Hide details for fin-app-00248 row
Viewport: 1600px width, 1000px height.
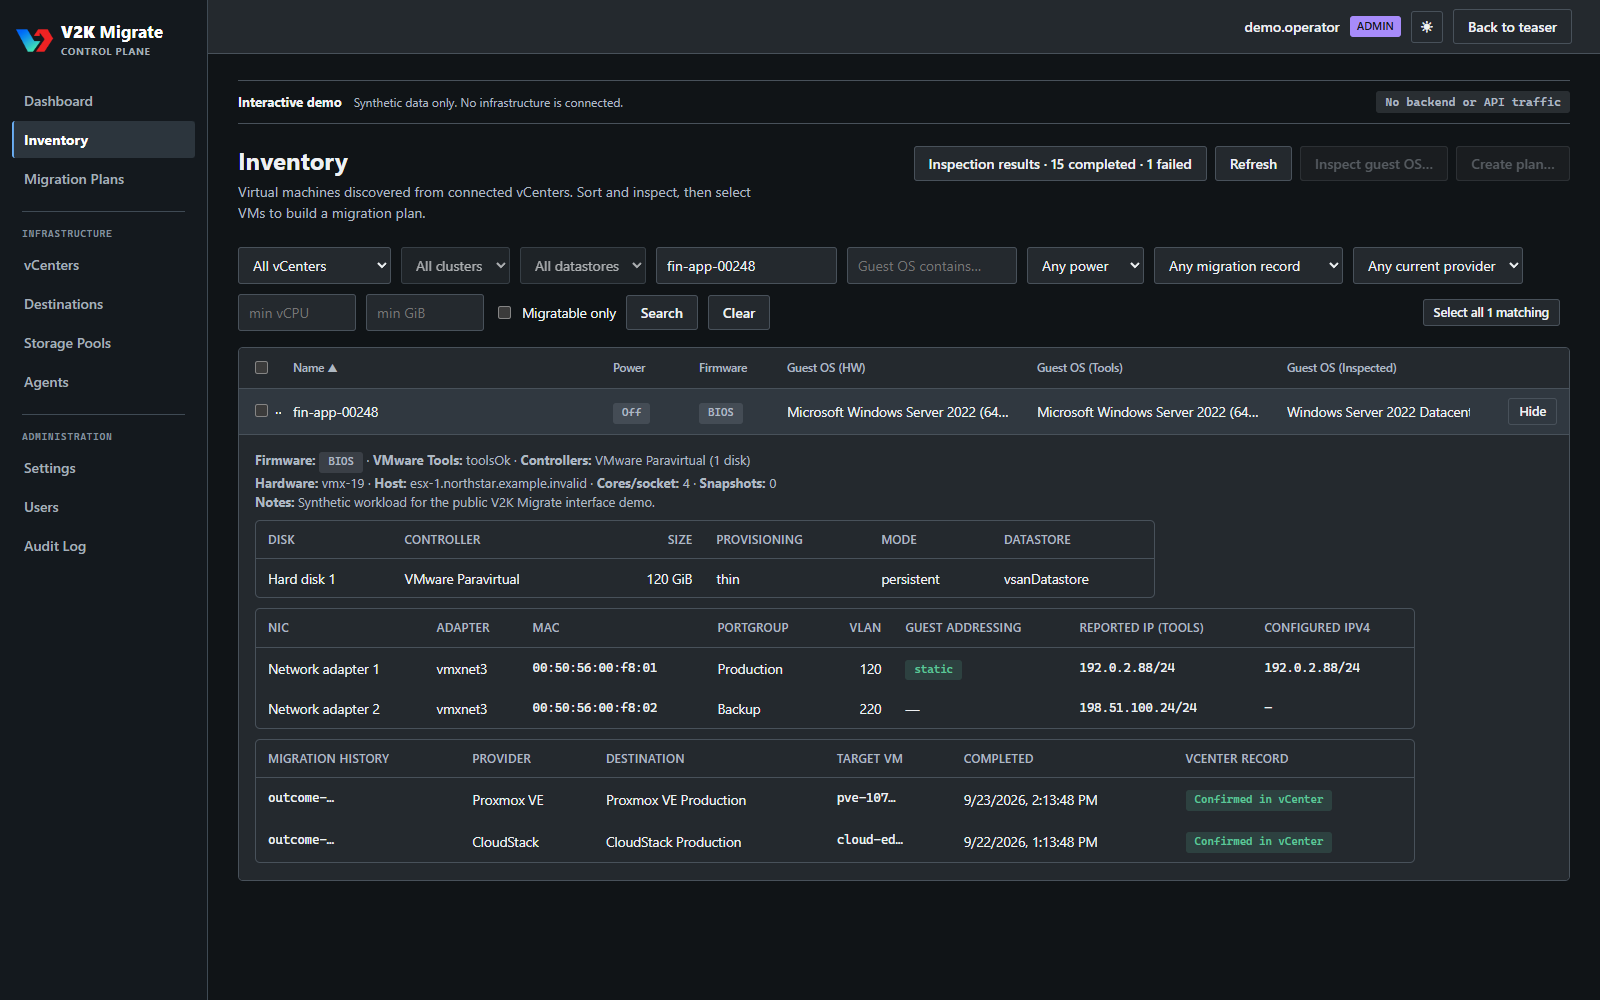[1532, 411]
